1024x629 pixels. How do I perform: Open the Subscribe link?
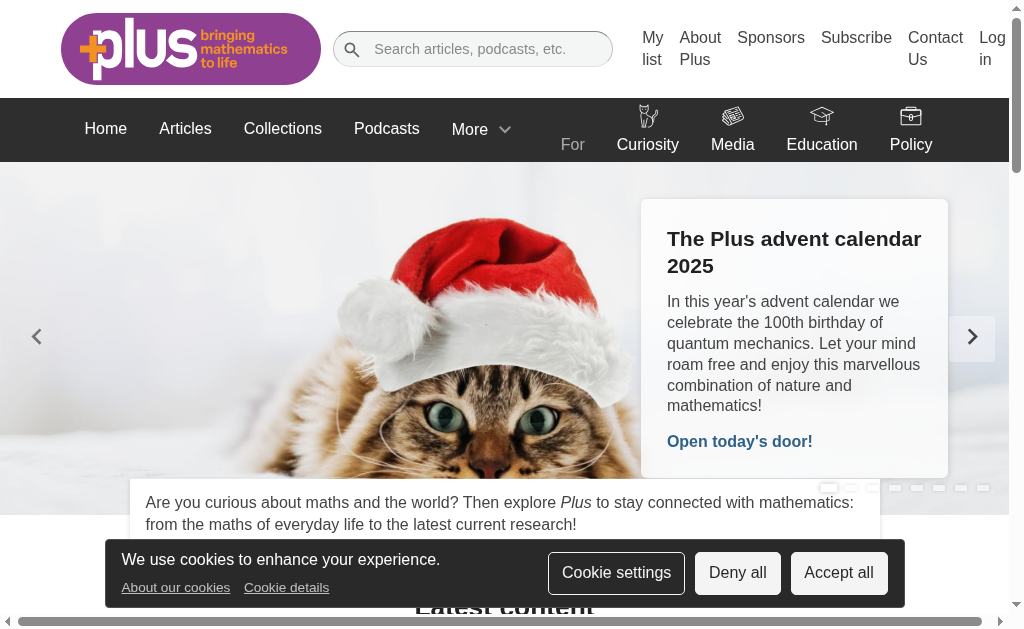coord(856,38)
